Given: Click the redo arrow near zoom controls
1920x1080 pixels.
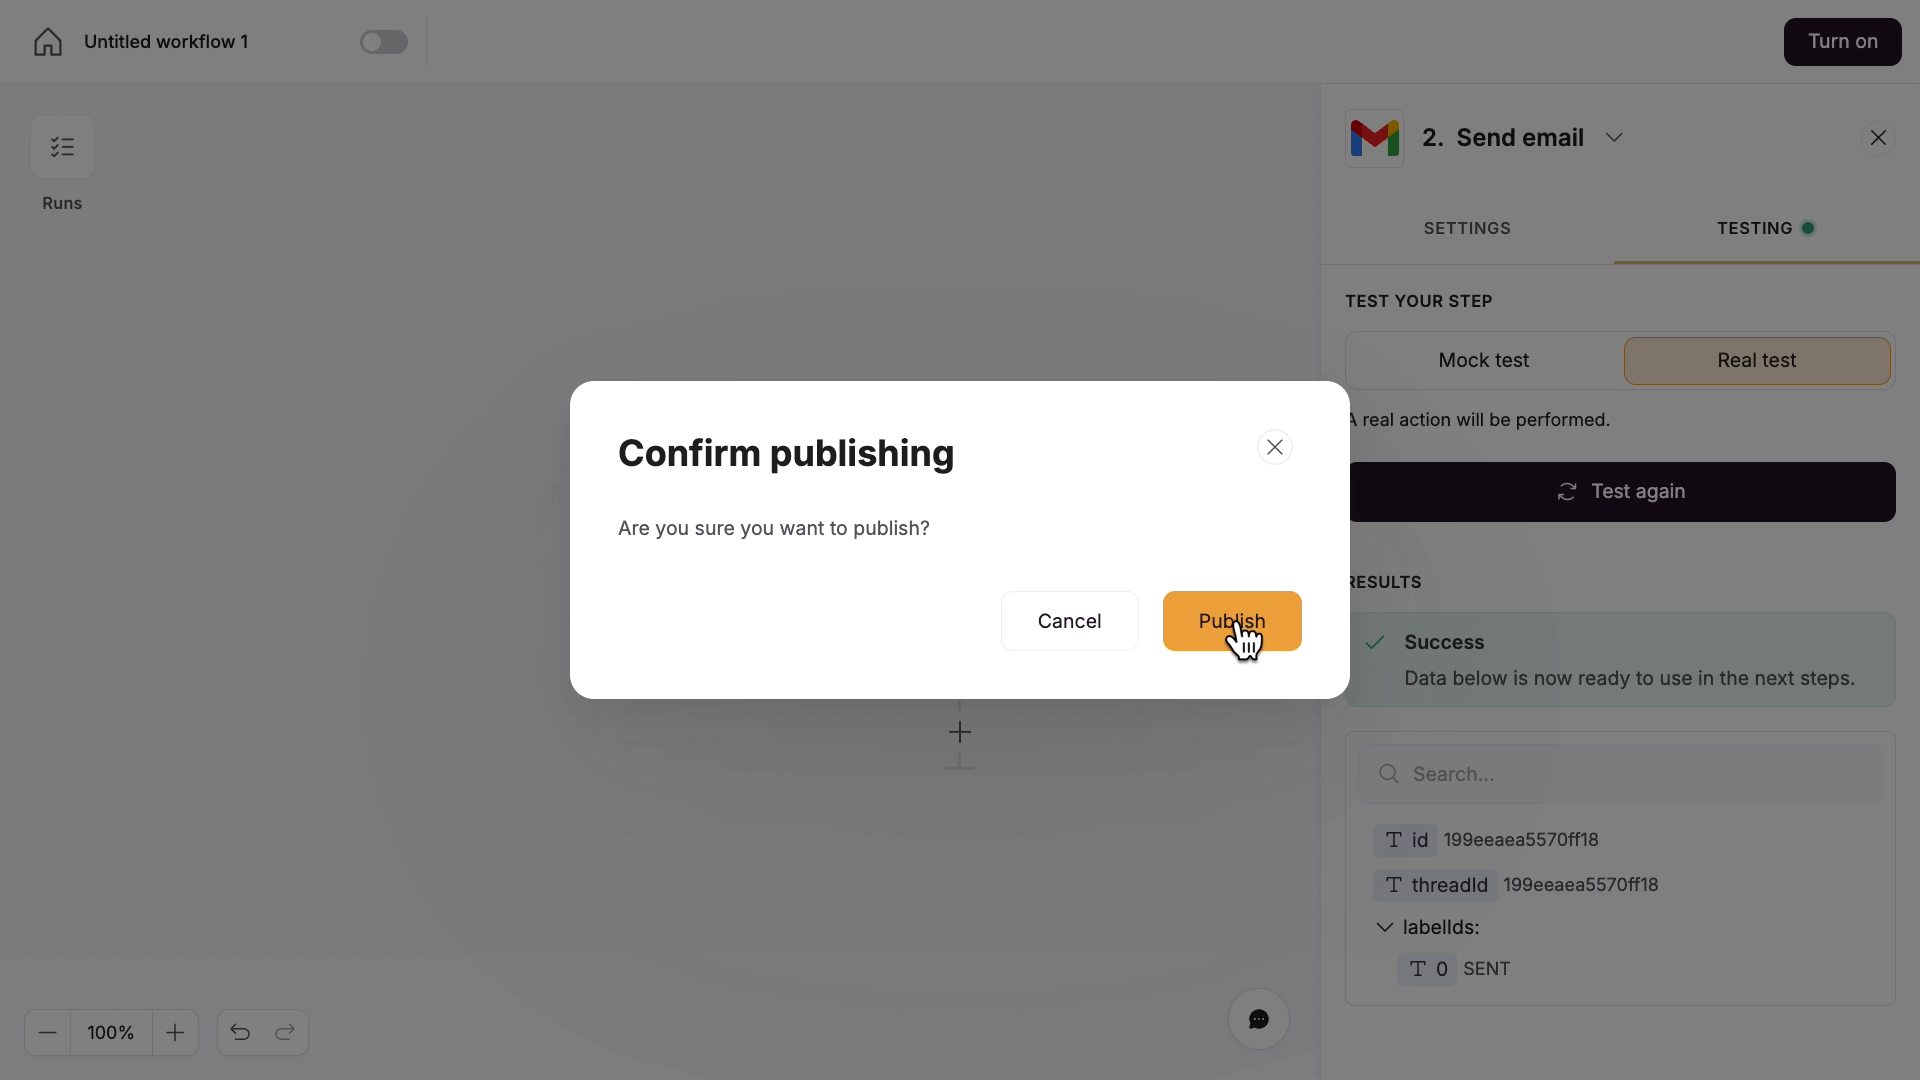Looking at the screenshot, I should [x=286, y=1032].
